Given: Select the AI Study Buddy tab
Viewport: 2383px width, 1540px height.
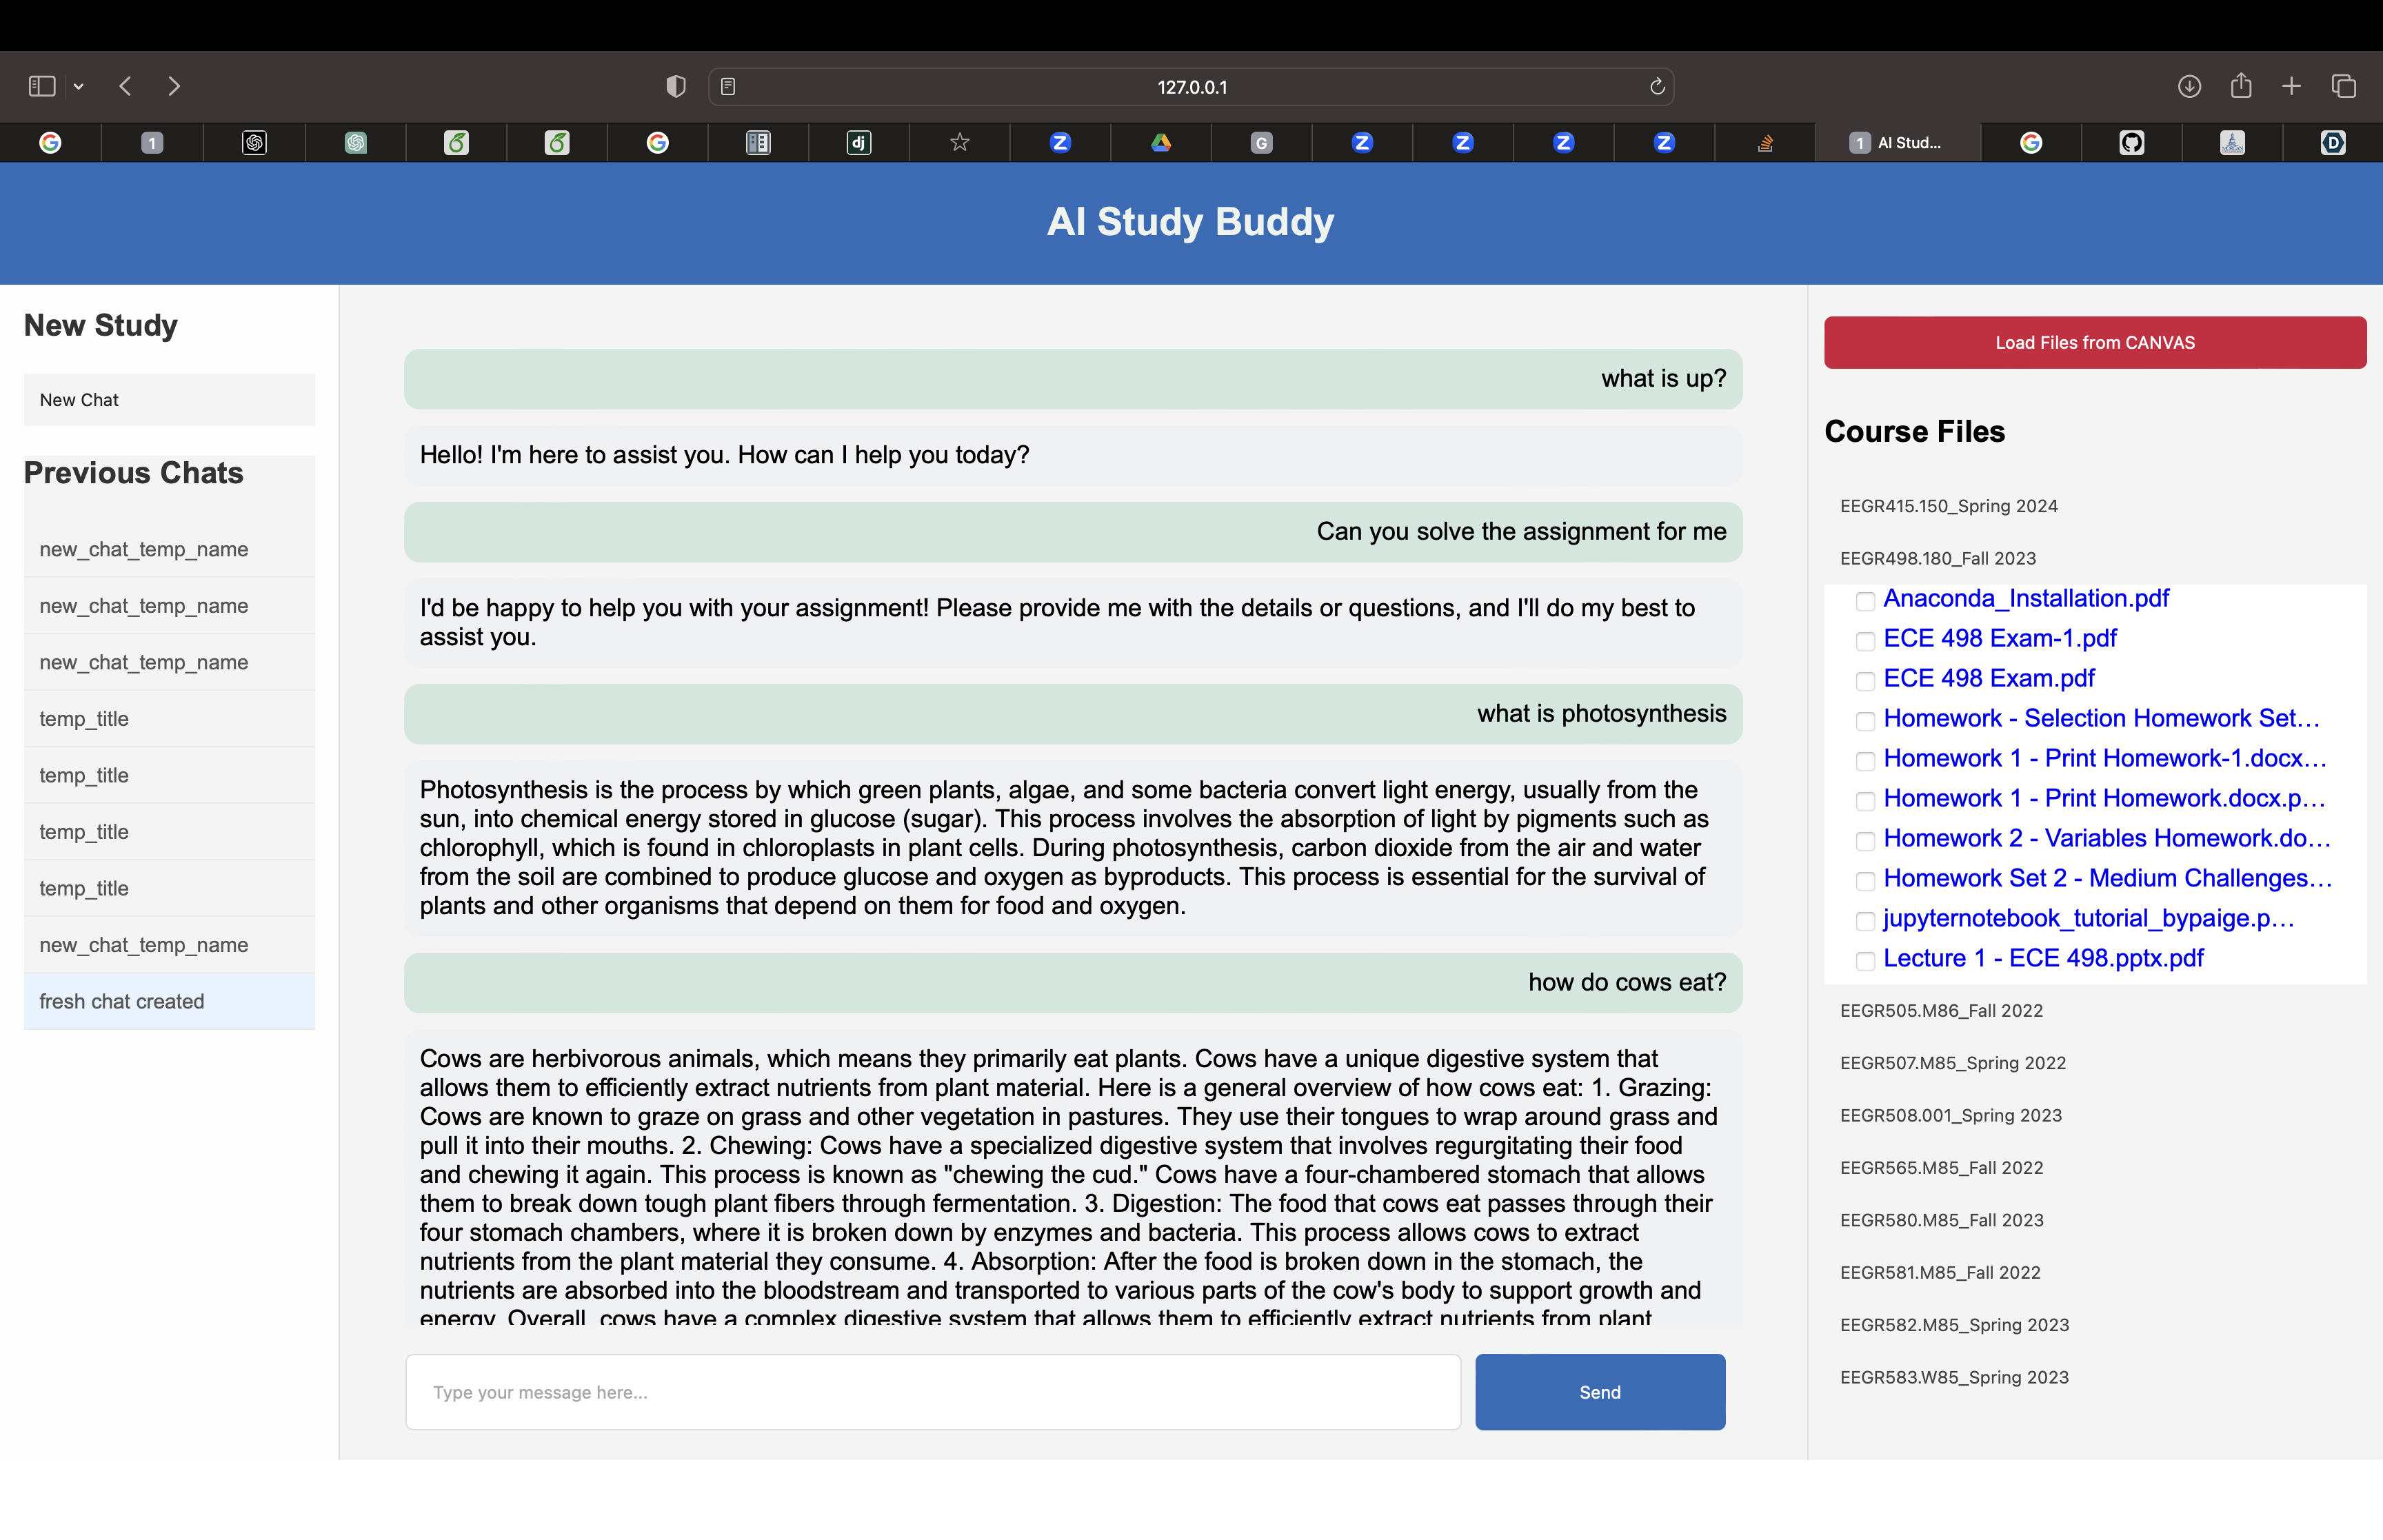Looking at the screenshot, I should coord(1897,142).
